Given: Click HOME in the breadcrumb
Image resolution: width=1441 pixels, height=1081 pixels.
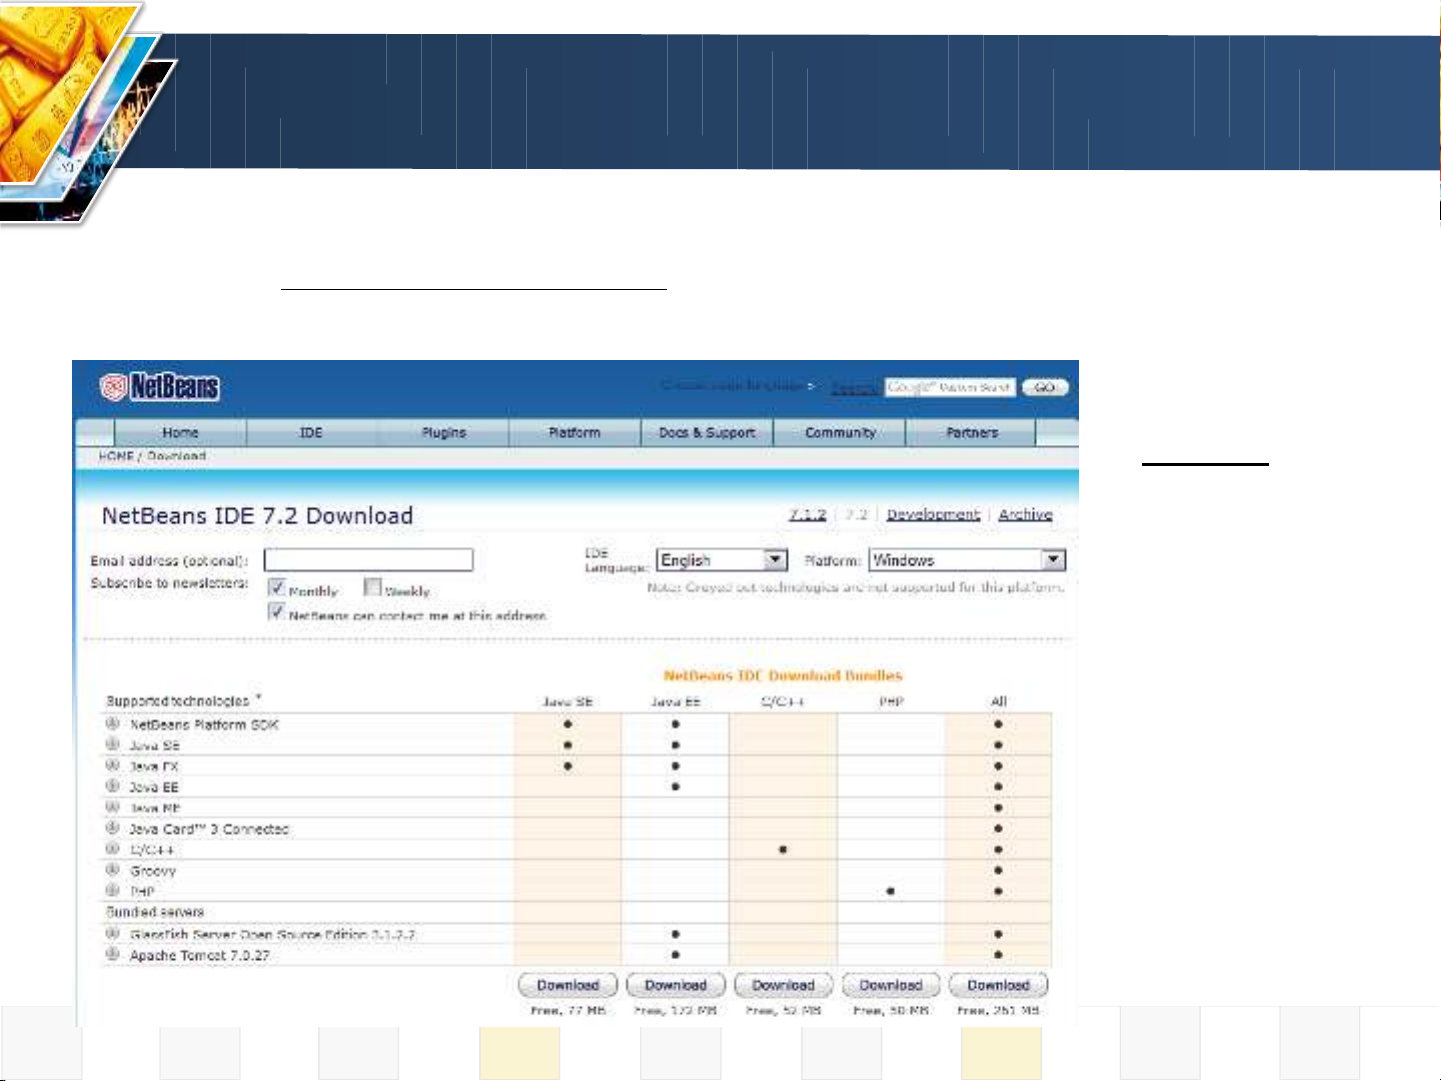Looking at the screenshot, I should click(116, 456).
